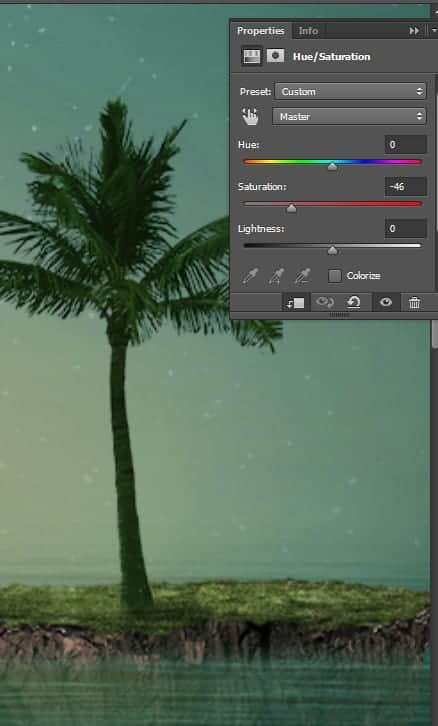Enable the Colorize checkbox
The width and height of the screenshot is (438, 726).
335,276
